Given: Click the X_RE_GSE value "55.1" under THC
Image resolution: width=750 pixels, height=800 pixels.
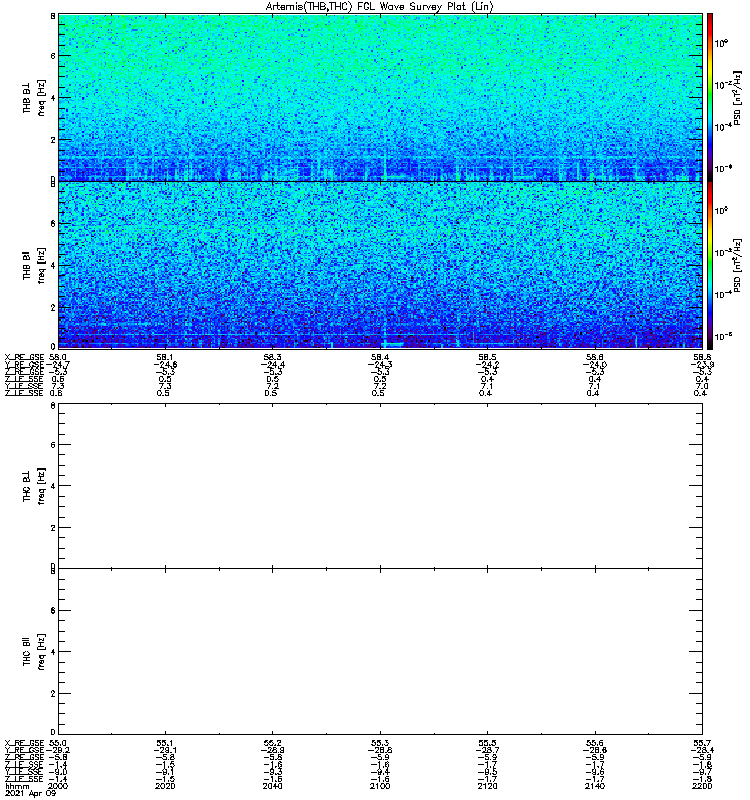Looking at the screenshot, I should tap(165, 743).
